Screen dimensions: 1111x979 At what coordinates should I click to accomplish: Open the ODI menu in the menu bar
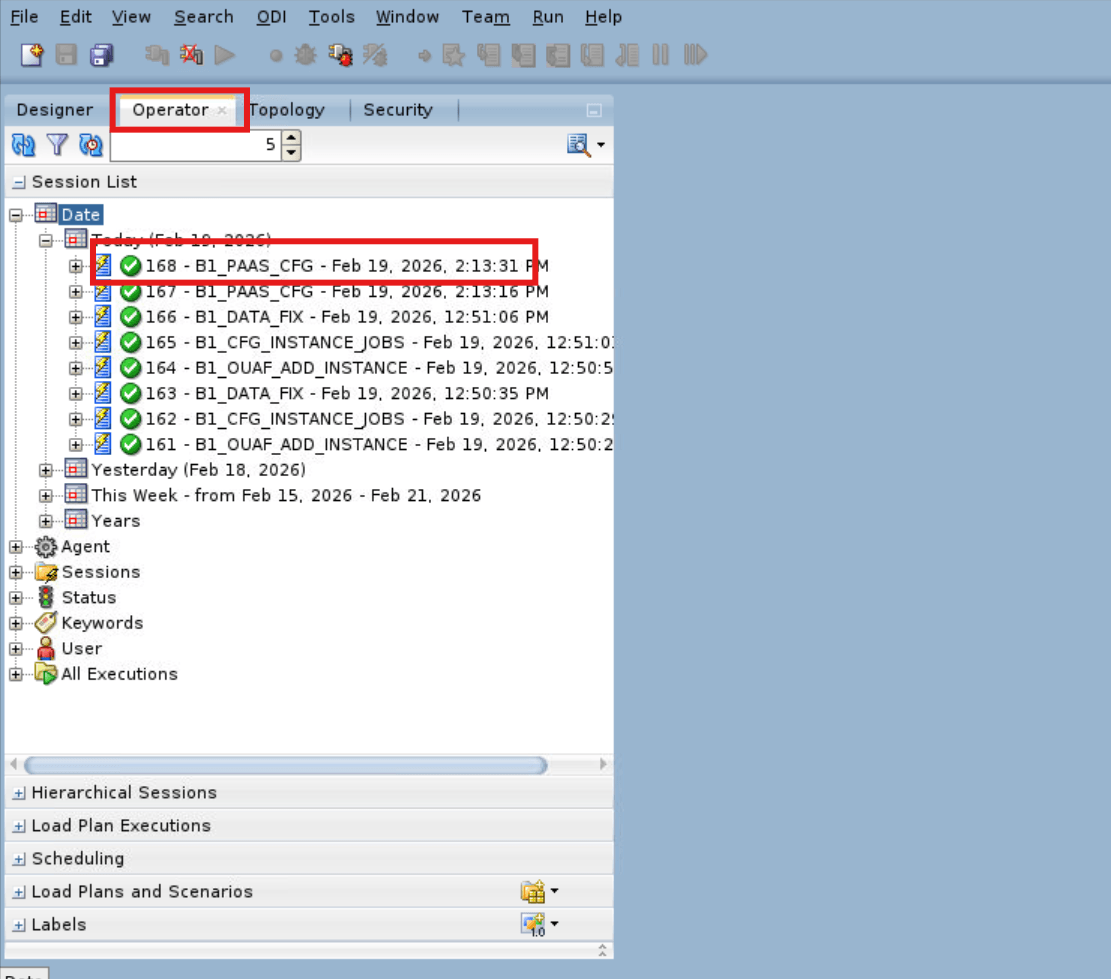coord(270,17)
